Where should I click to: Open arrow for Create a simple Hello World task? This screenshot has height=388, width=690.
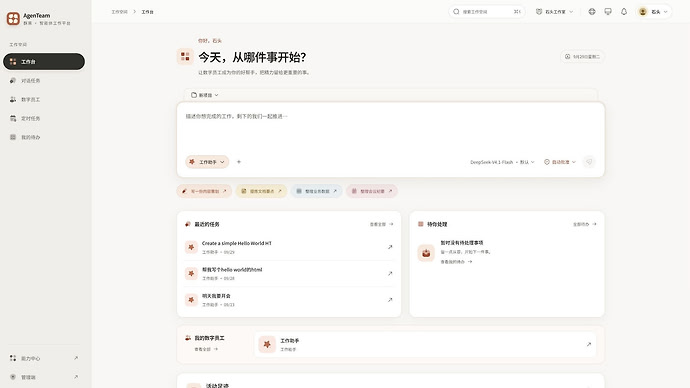click(390, 247)
